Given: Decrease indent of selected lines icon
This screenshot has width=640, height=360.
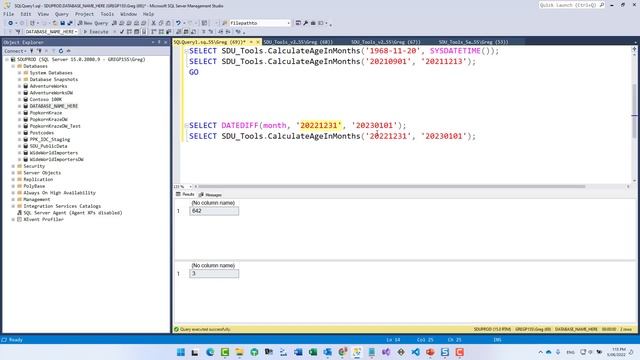Looking at the screenshot, I should point(220,31).
